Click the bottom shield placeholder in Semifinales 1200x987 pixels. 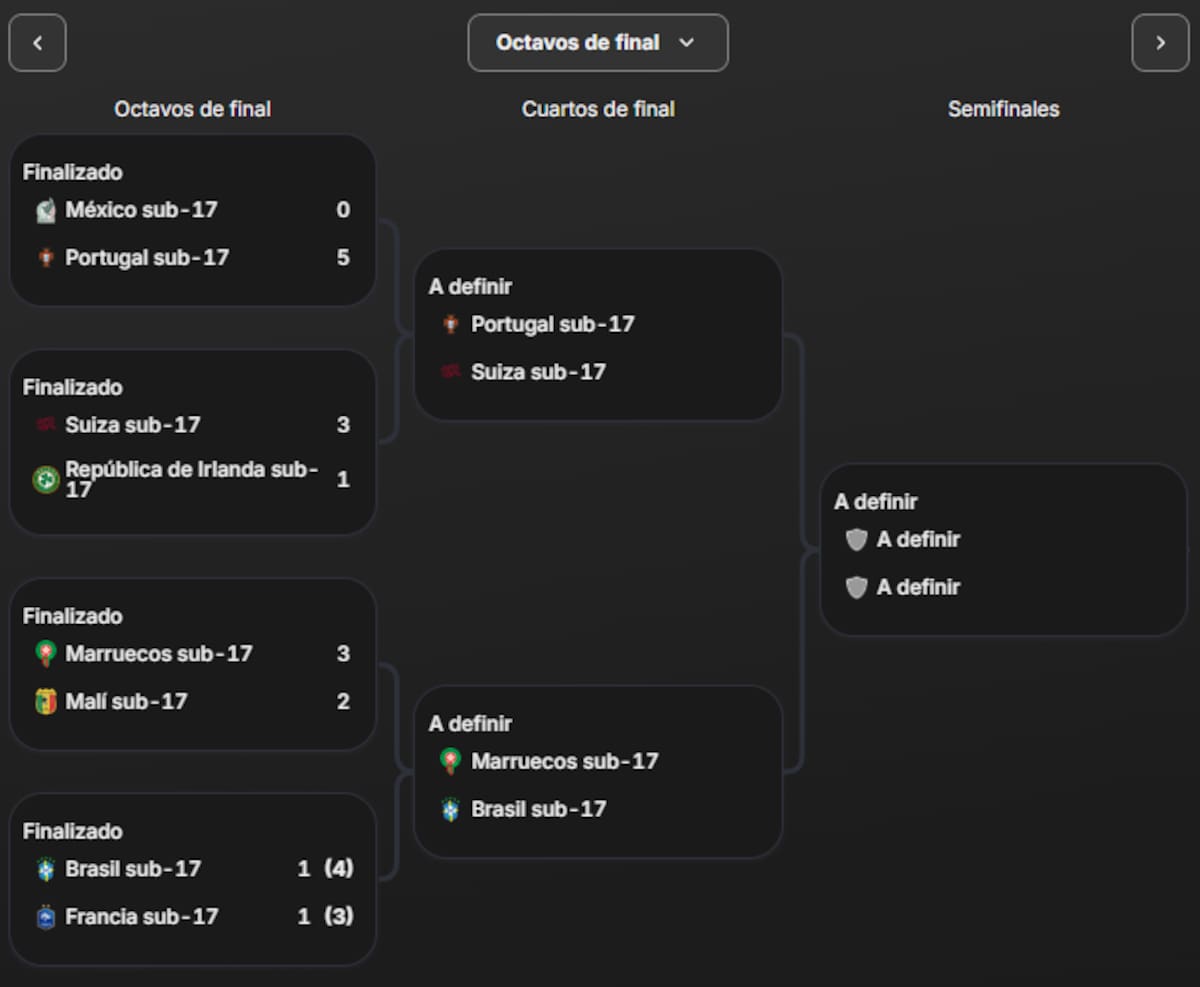click(x=857, y=587)
